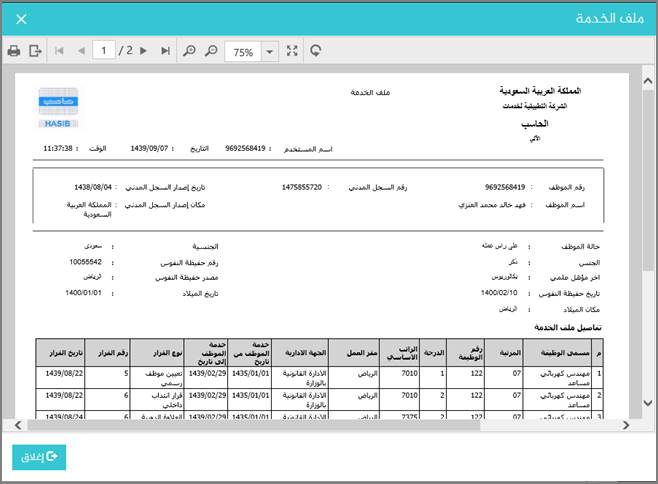
Task: Click the الراتب الاساسي column header
Action: pyautogui.click(x=400, y=353)
